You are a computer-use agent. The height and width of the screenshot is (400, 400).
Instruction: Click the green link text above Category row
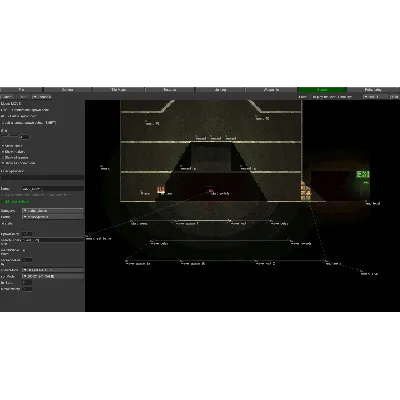(x=15, y=201)
